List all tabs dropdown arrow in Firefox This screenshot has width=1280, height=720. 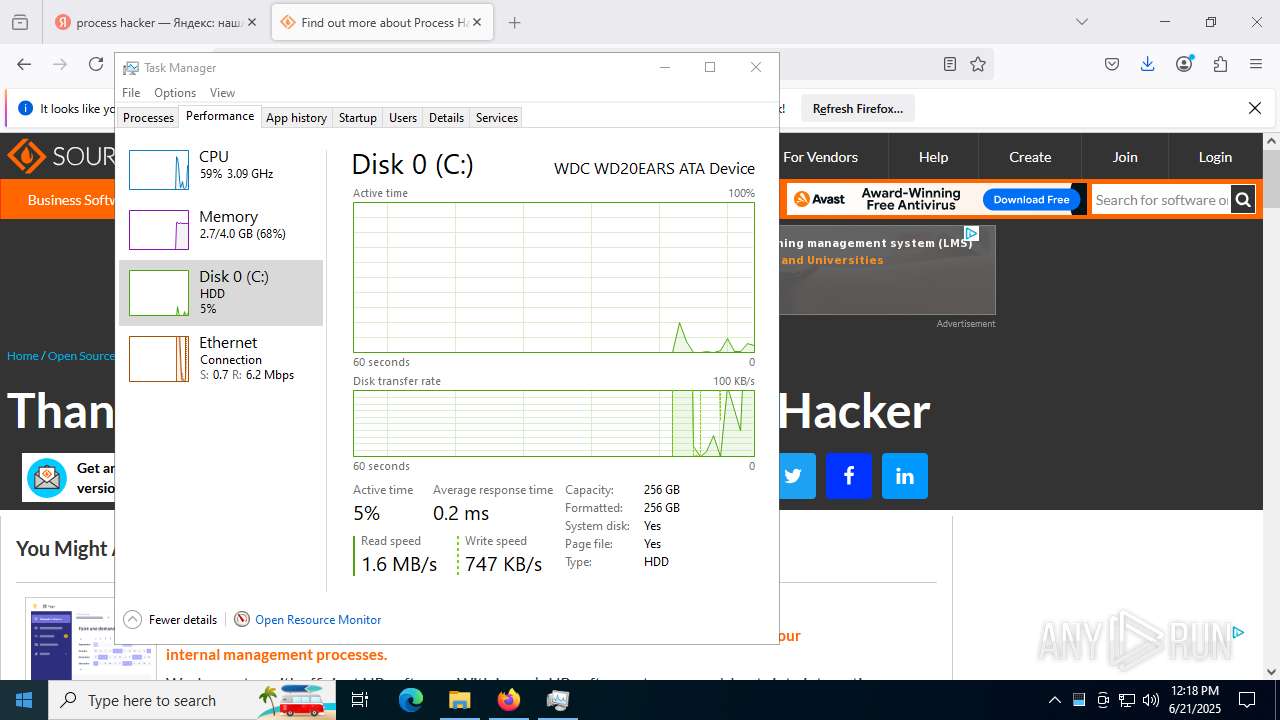pyautogui.click(x=1082, y=22)
